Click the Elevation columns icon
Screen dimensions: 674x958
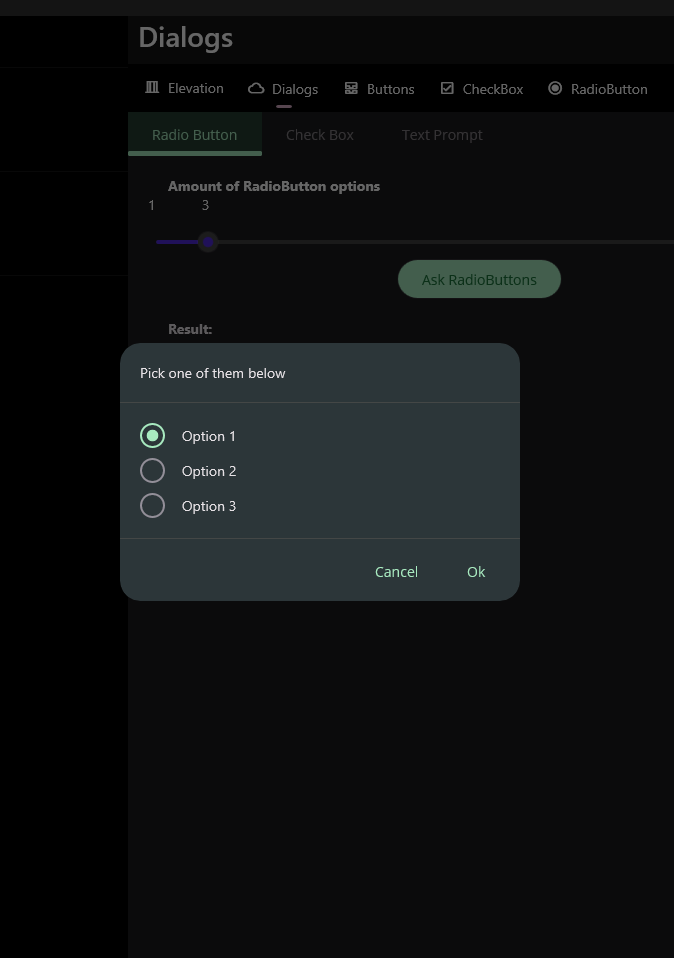click(x=150, y=88)
